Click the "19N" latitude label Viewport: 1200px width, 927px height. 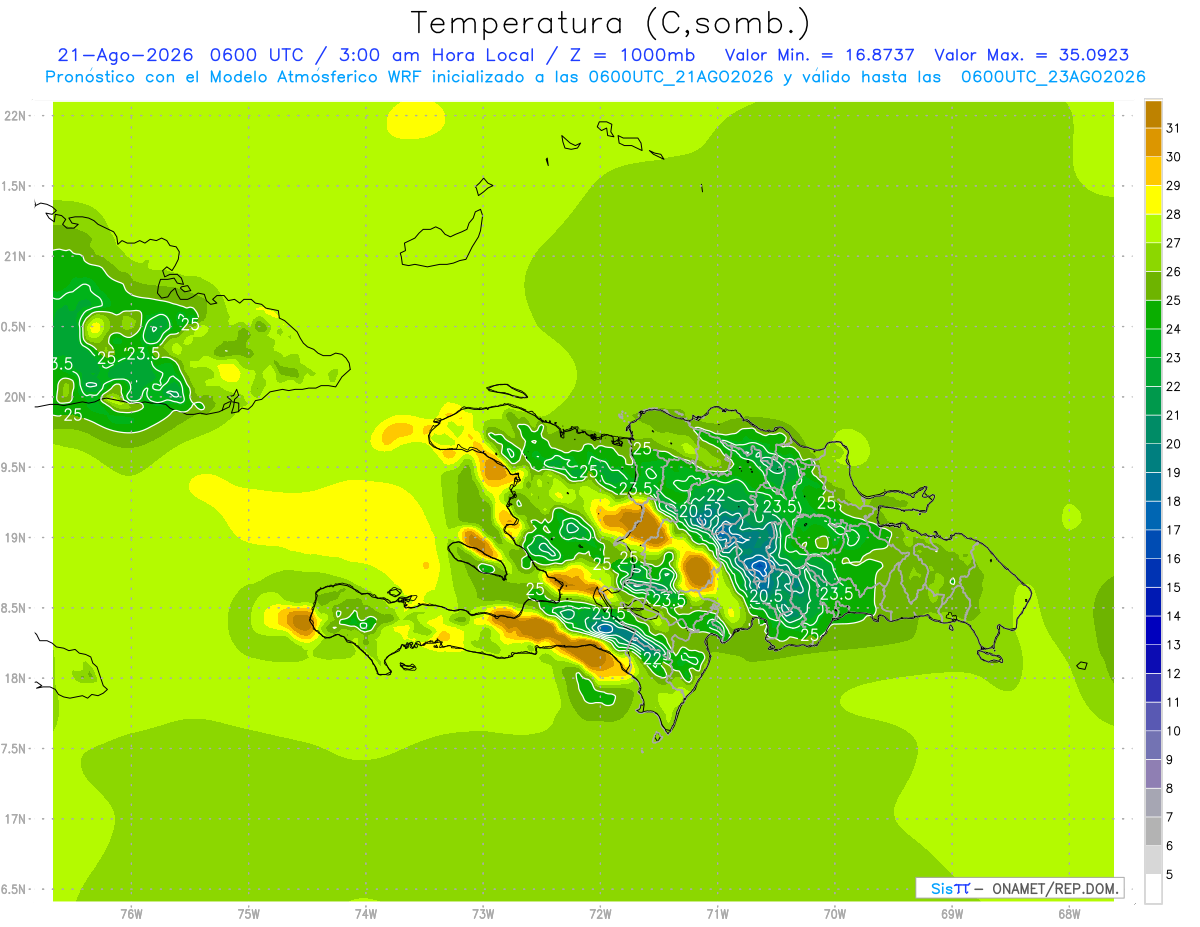pos(16,538)
